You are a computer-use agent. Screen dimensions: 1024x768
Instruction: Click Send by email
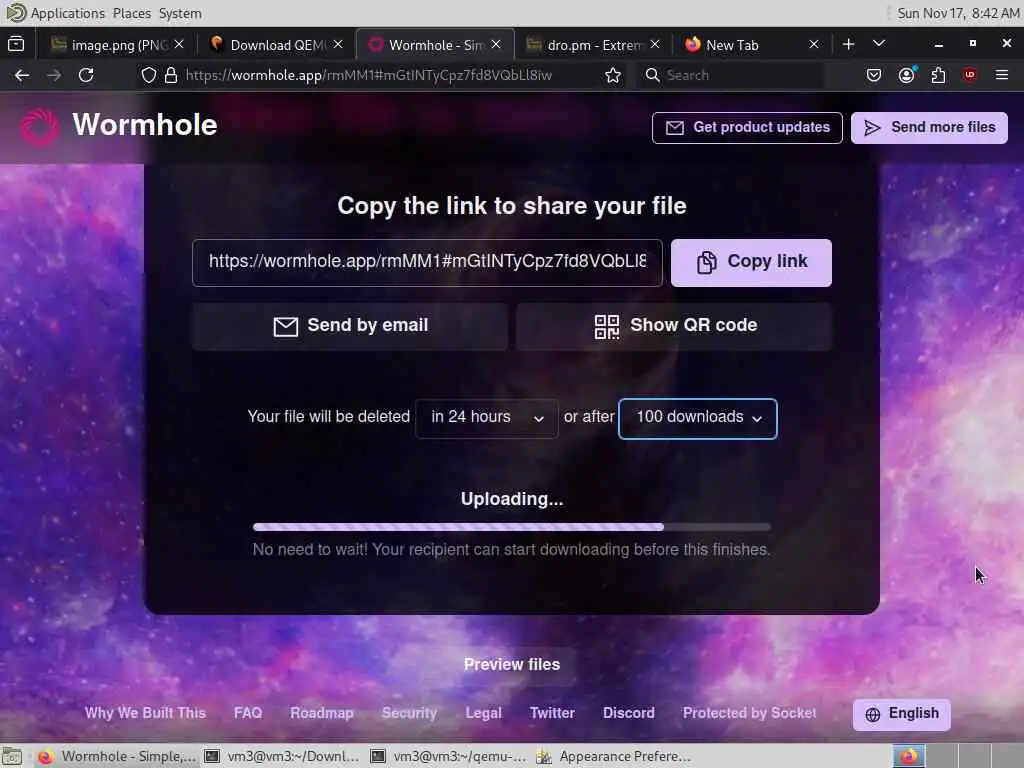(x=349, y=326)
